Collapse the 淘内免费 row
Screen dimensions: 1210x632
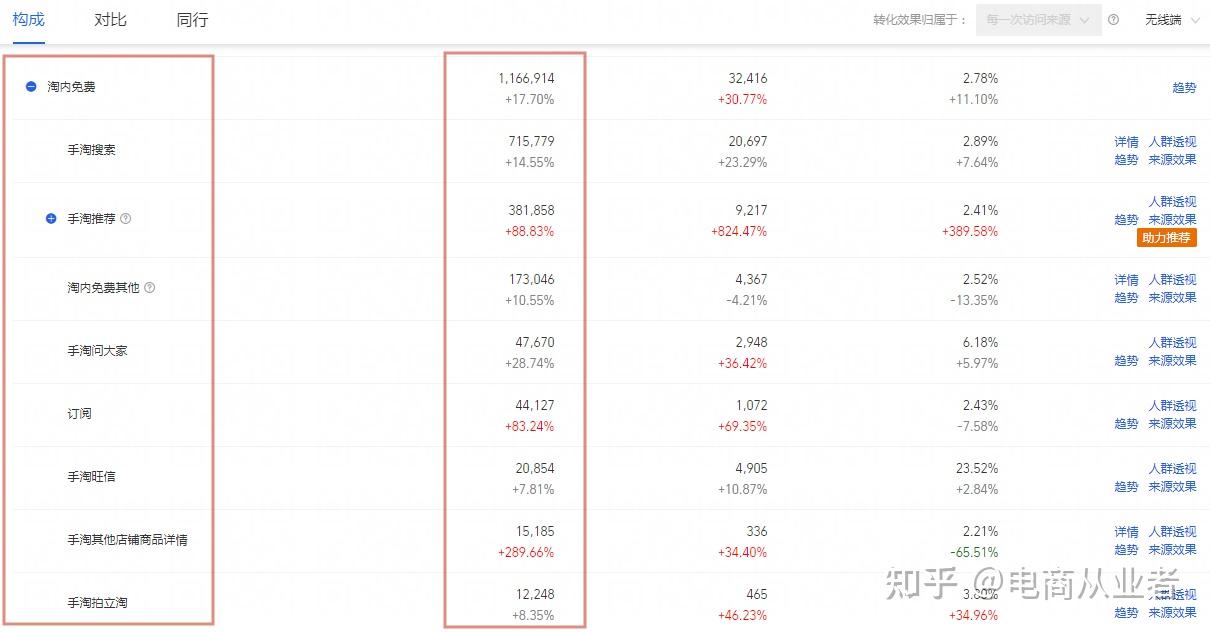[31, 87]
